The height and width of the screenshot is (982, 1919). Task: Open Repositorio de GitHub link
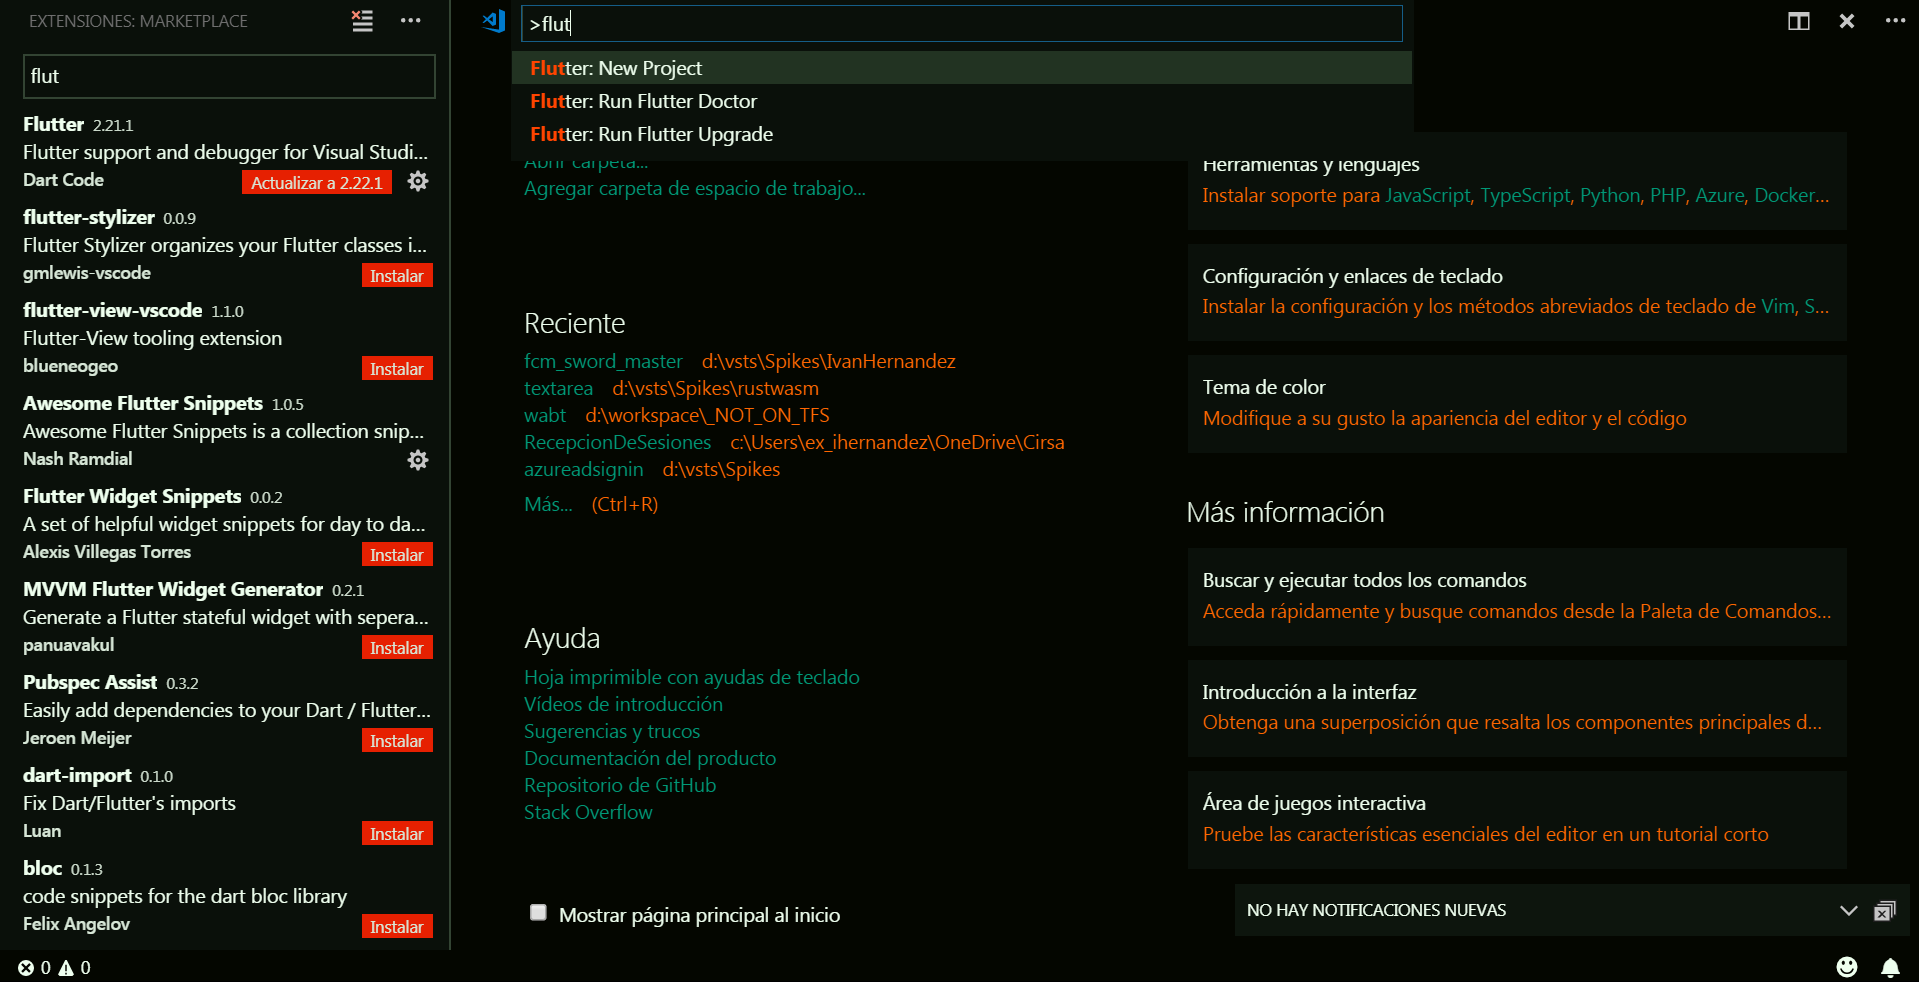620,785
